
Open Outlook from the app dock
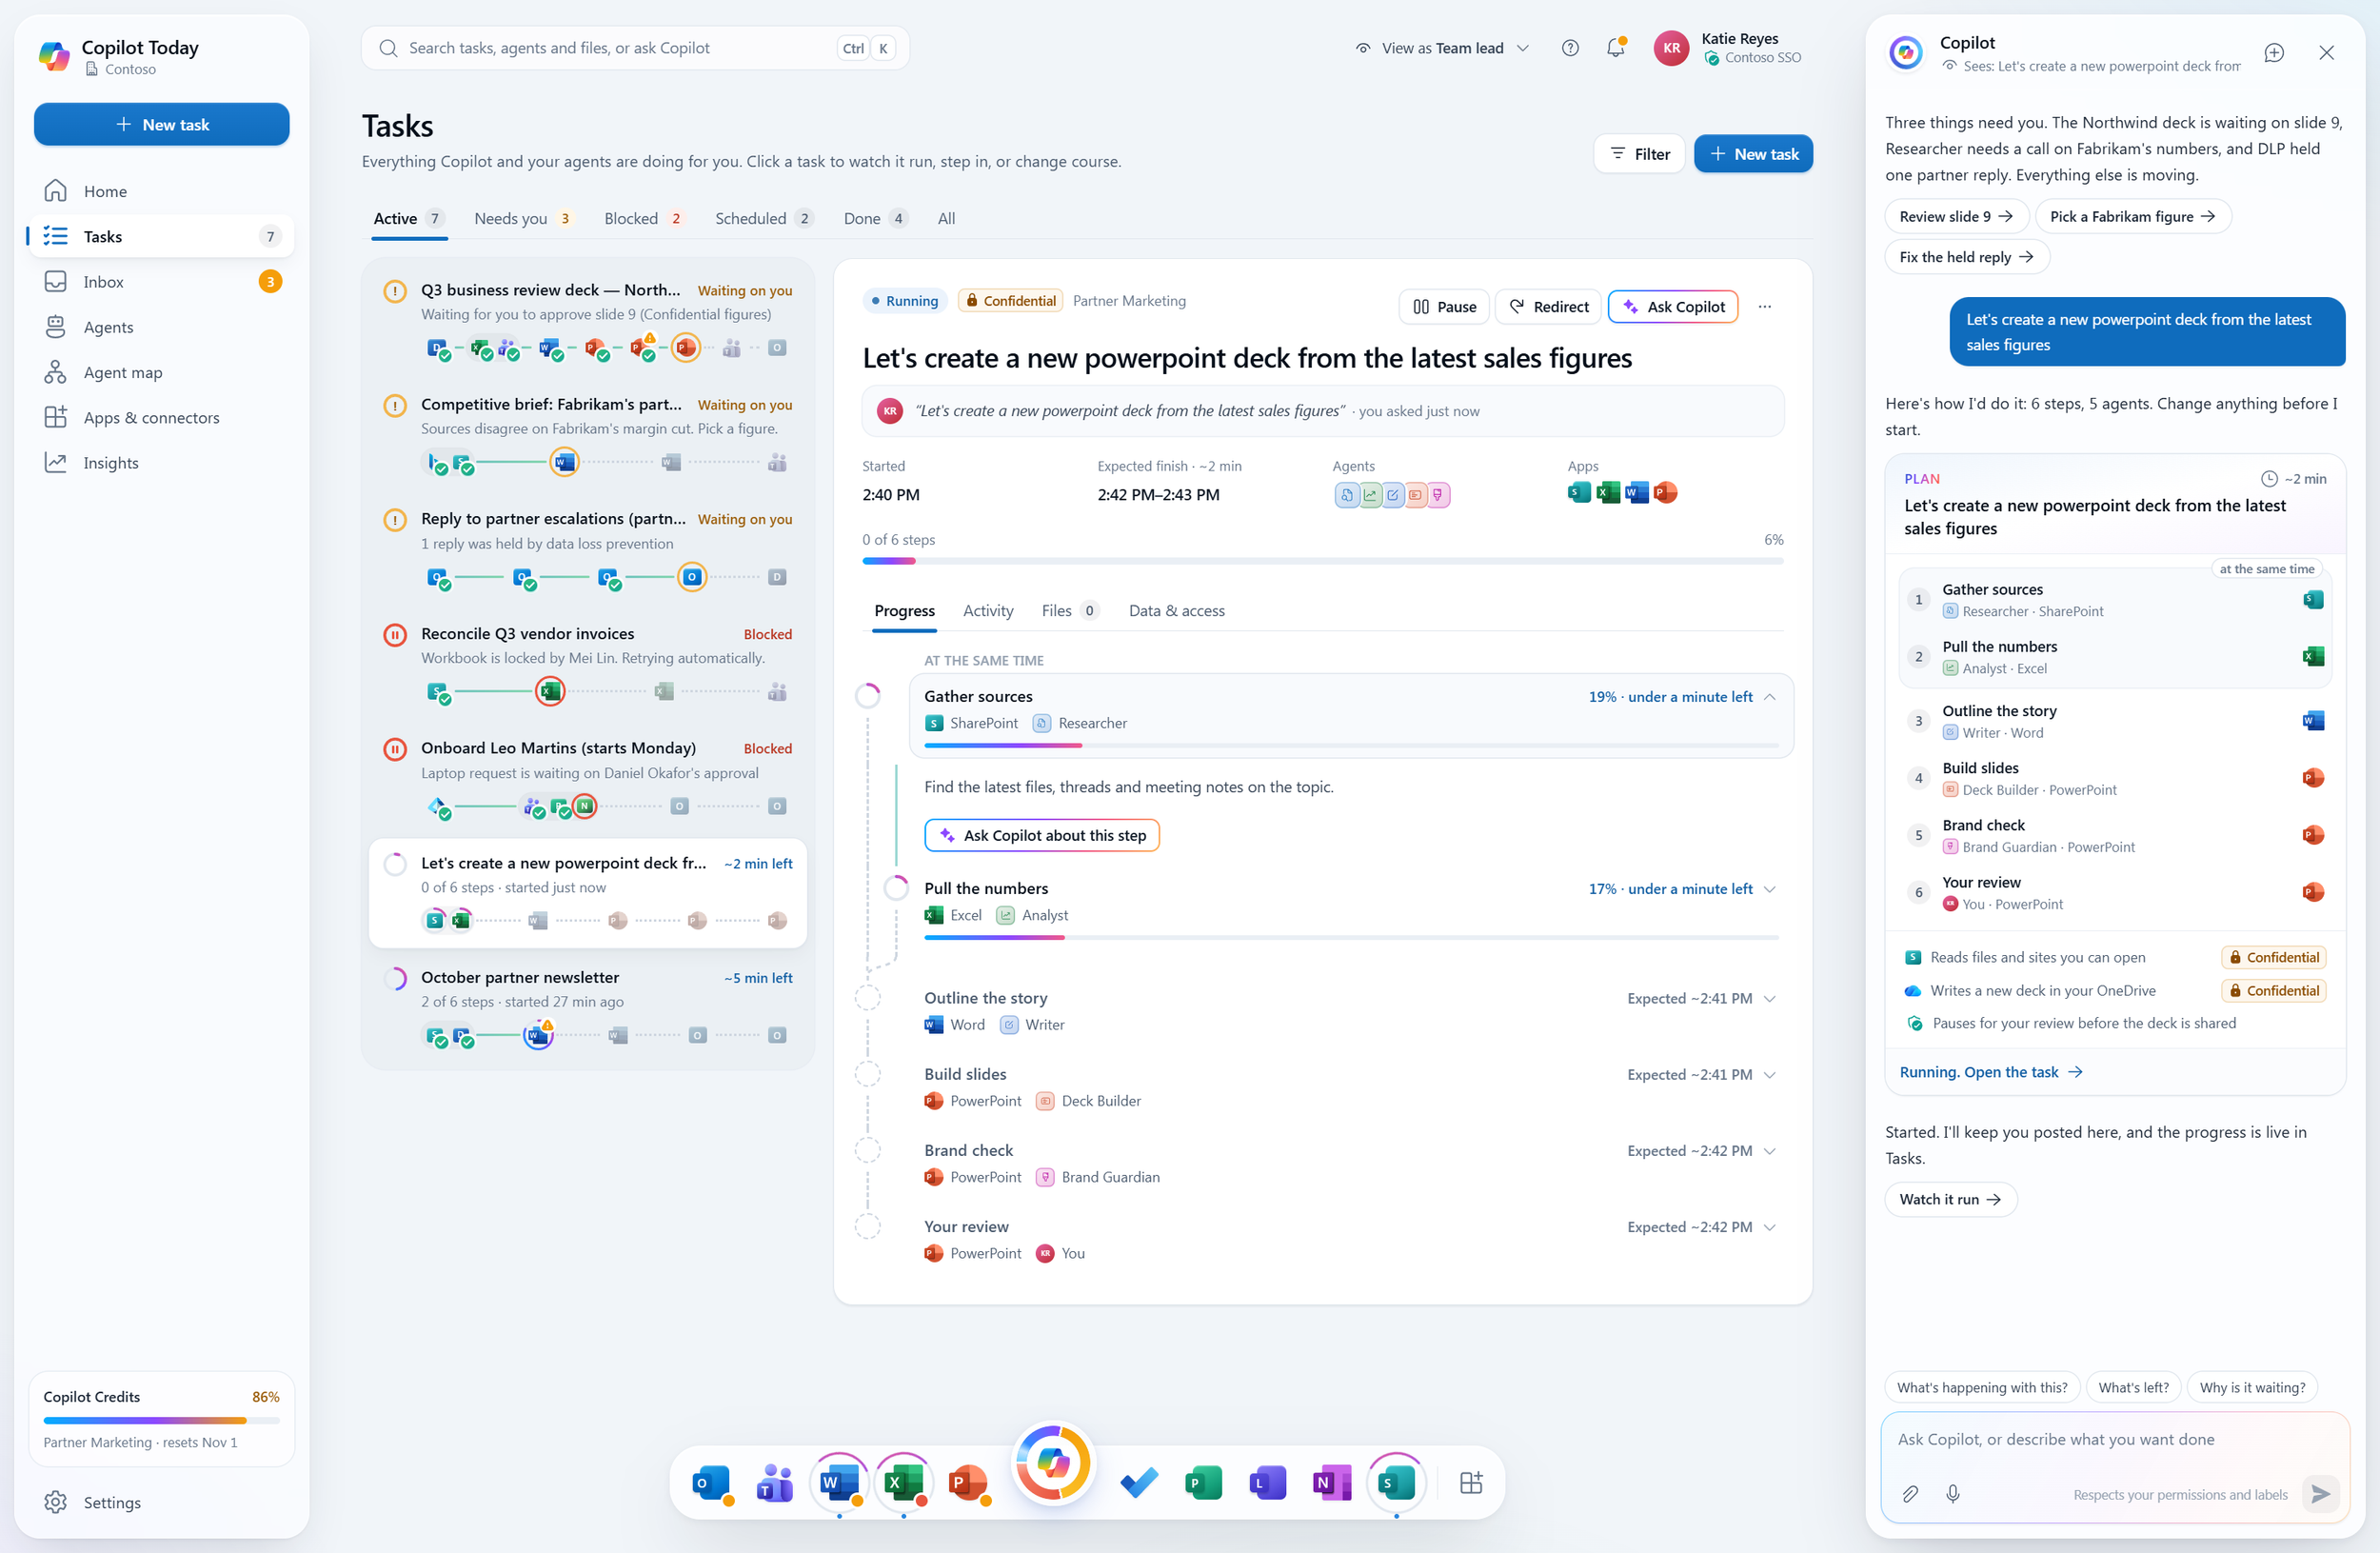click(711, 1483)
